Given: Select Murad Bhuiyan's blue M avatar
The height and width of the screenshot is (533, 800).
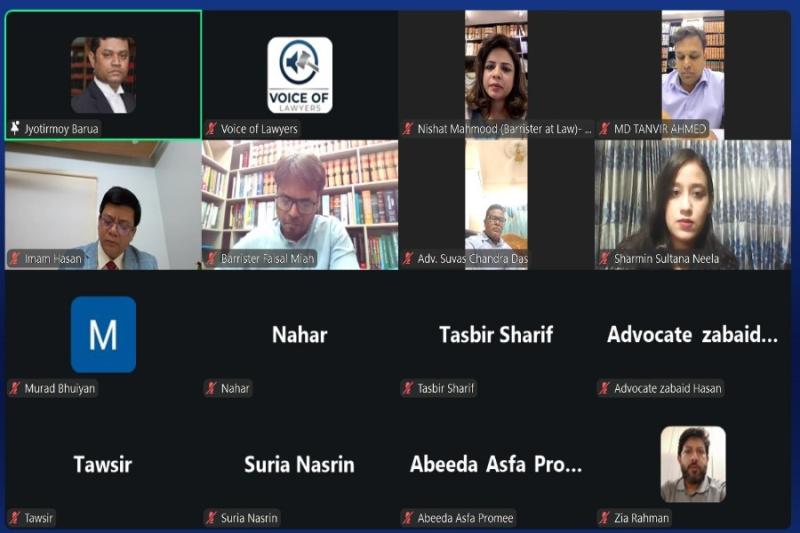Looking at the screenshot, I should pyautogui.click(x=104, y=334).
